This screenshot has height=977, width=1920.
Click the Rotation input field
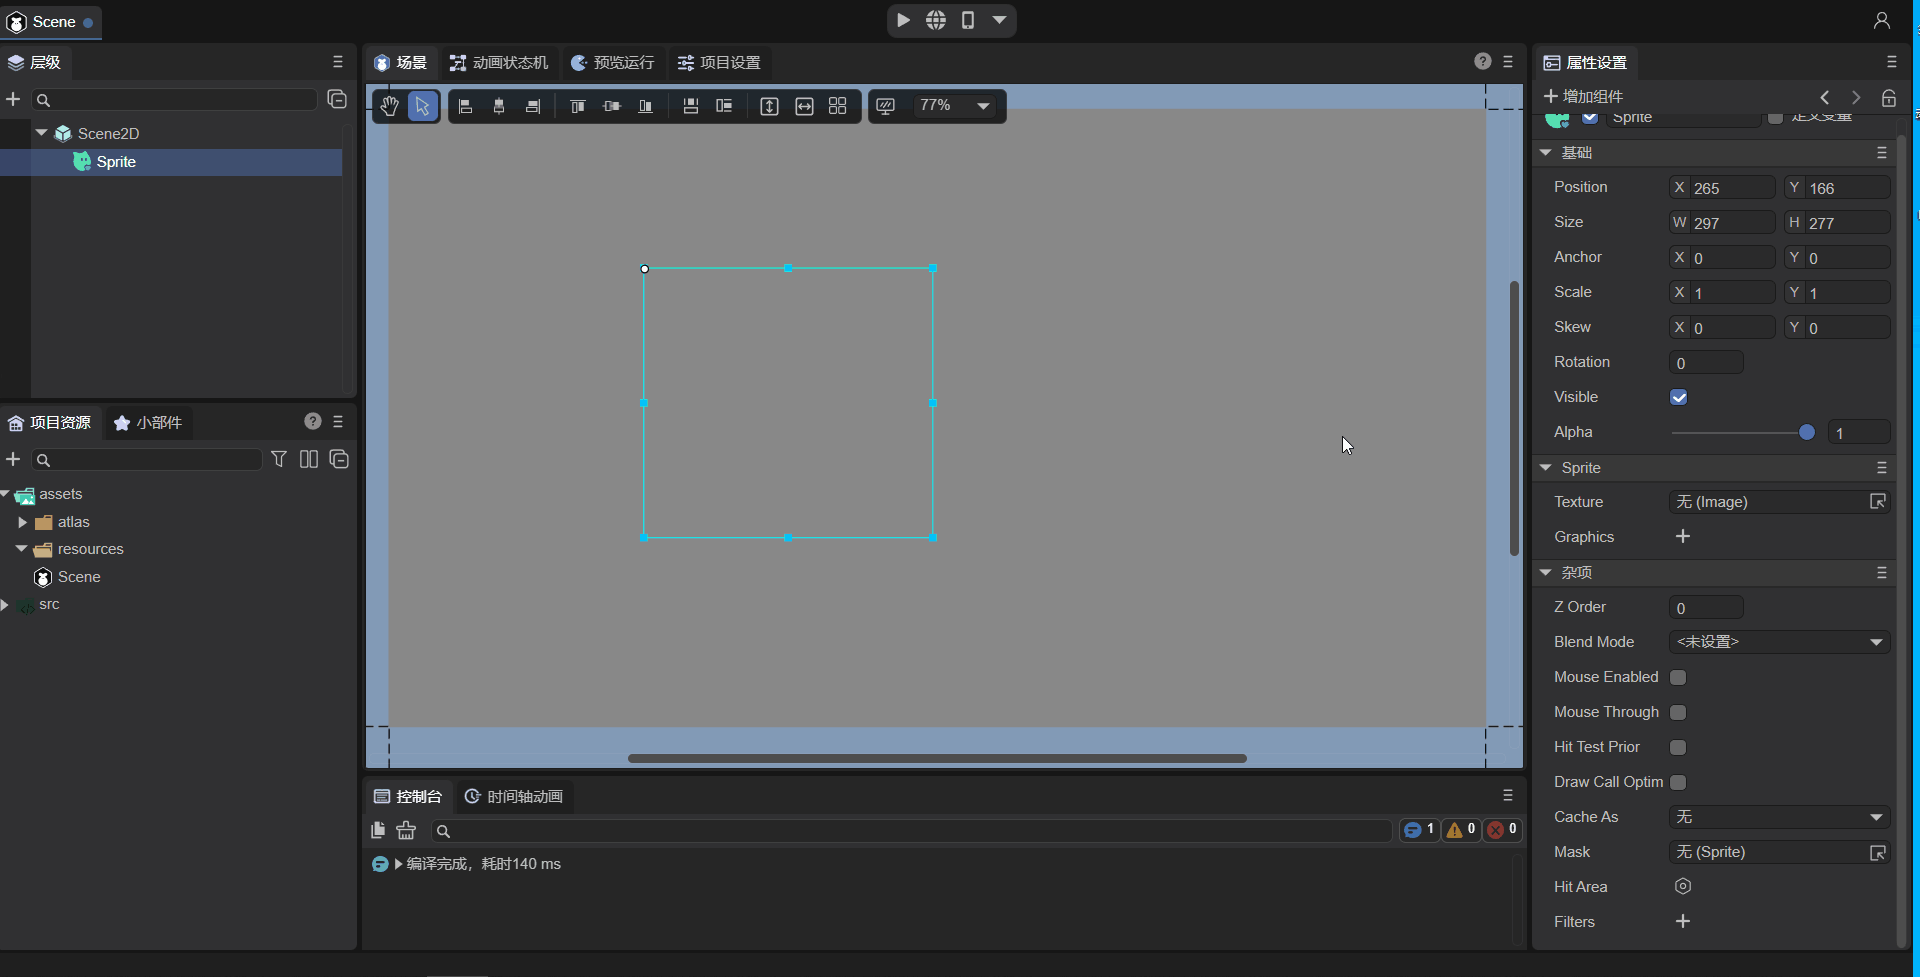pyautogui.click(x=1706, y=363)
